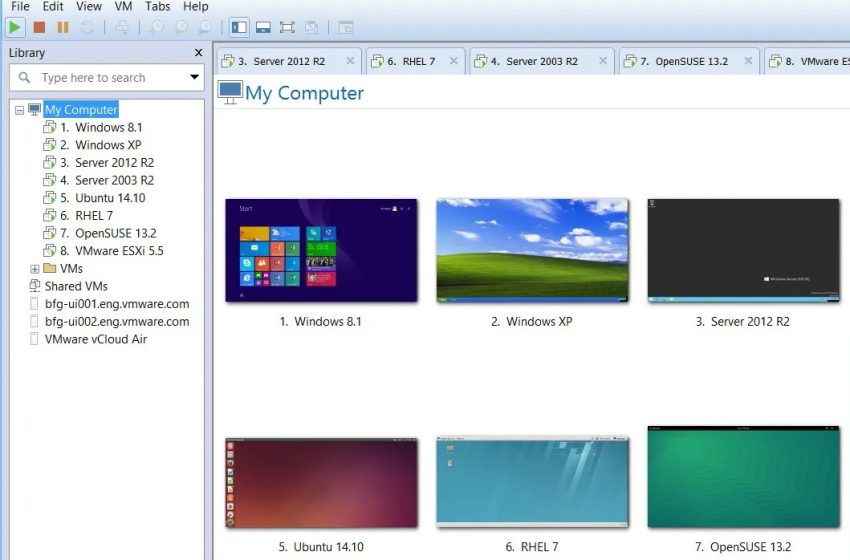
Task: Toggle the thumbnail bar view icon
Action: 263,27
